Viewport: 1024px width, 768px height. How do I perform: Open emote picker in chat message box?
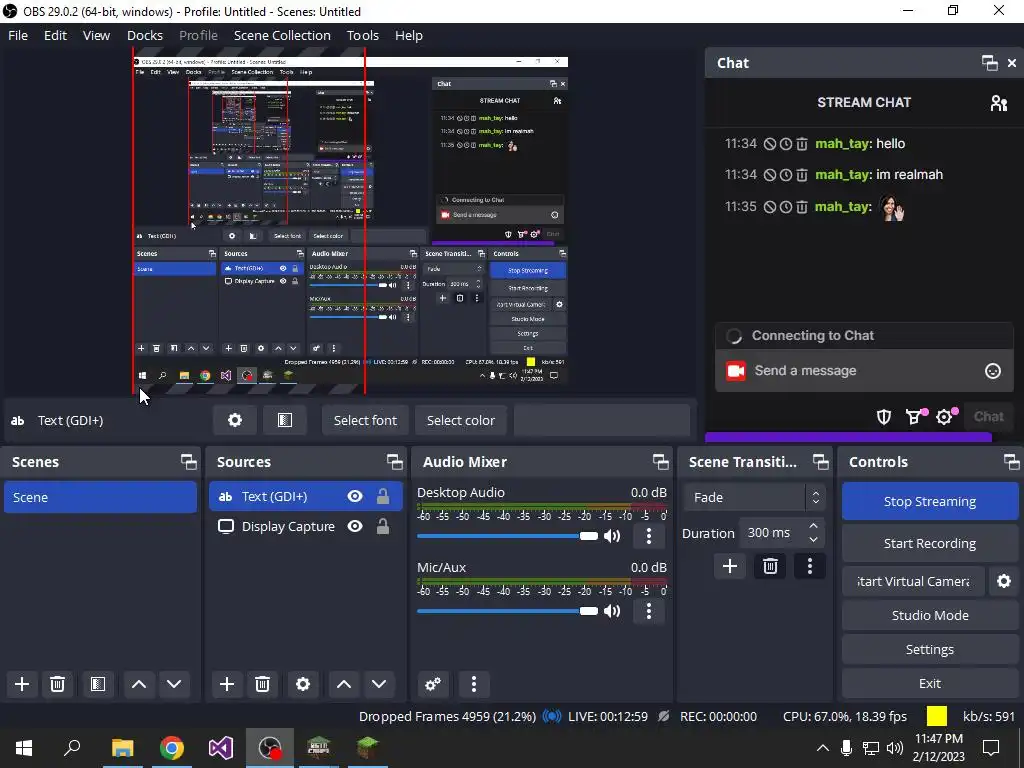click(993, 371)
